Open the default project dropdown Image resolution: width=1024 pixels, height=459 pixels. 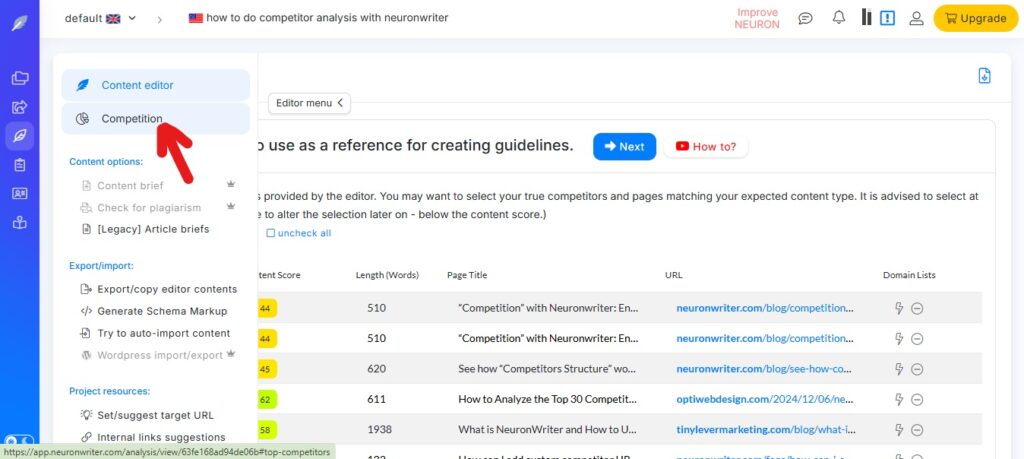tap(101, 18)
